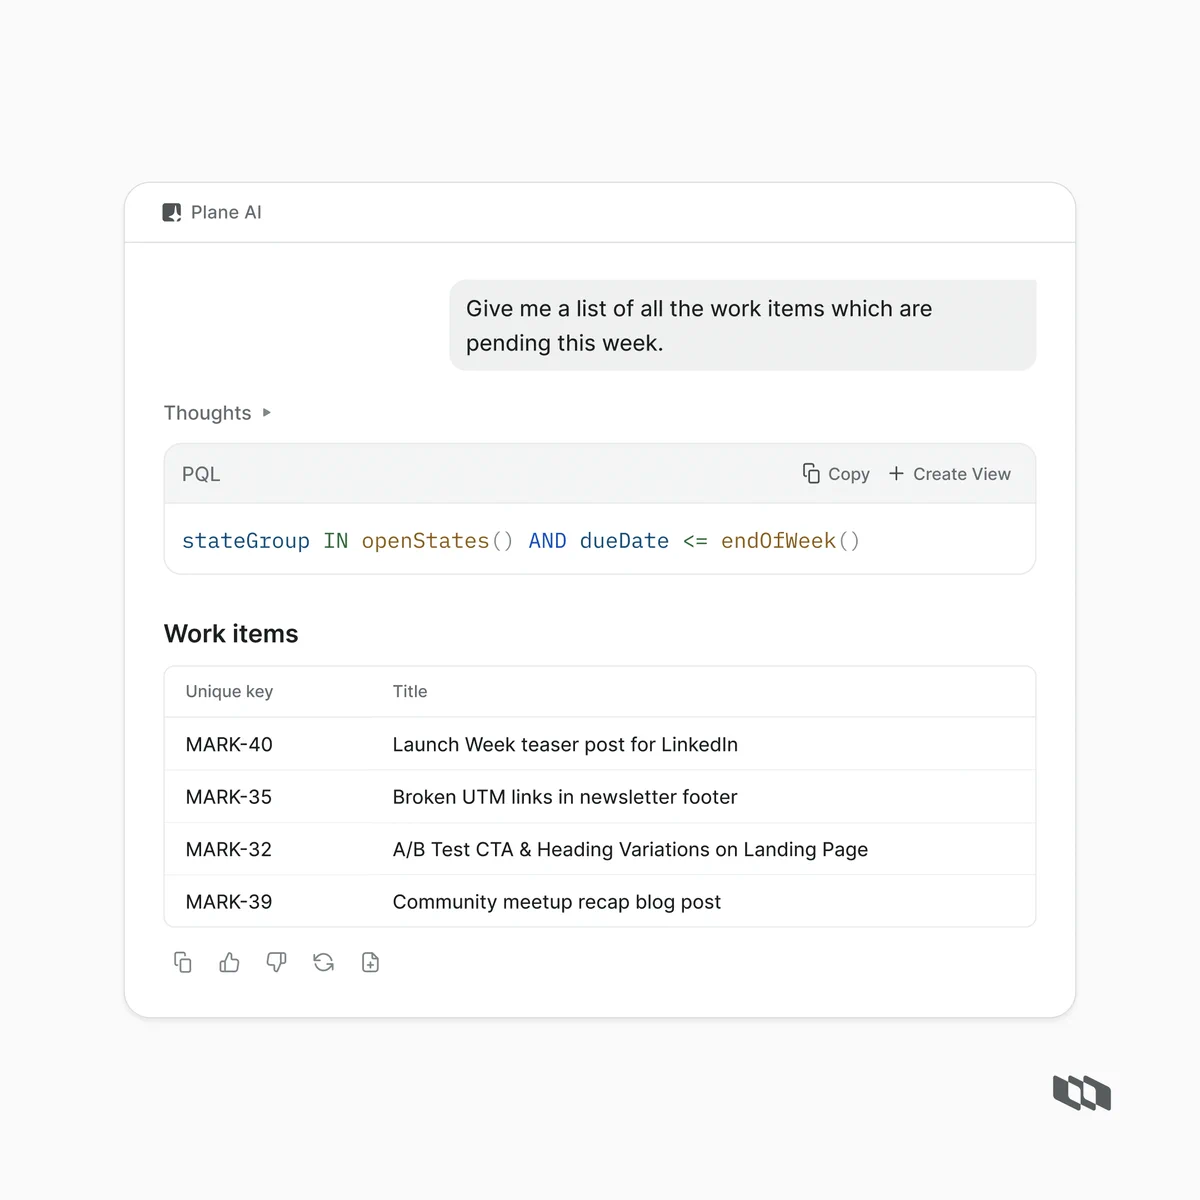
Task: Select 'Launch Week teaser post for LinkedIn'
Action: [565, 744]
